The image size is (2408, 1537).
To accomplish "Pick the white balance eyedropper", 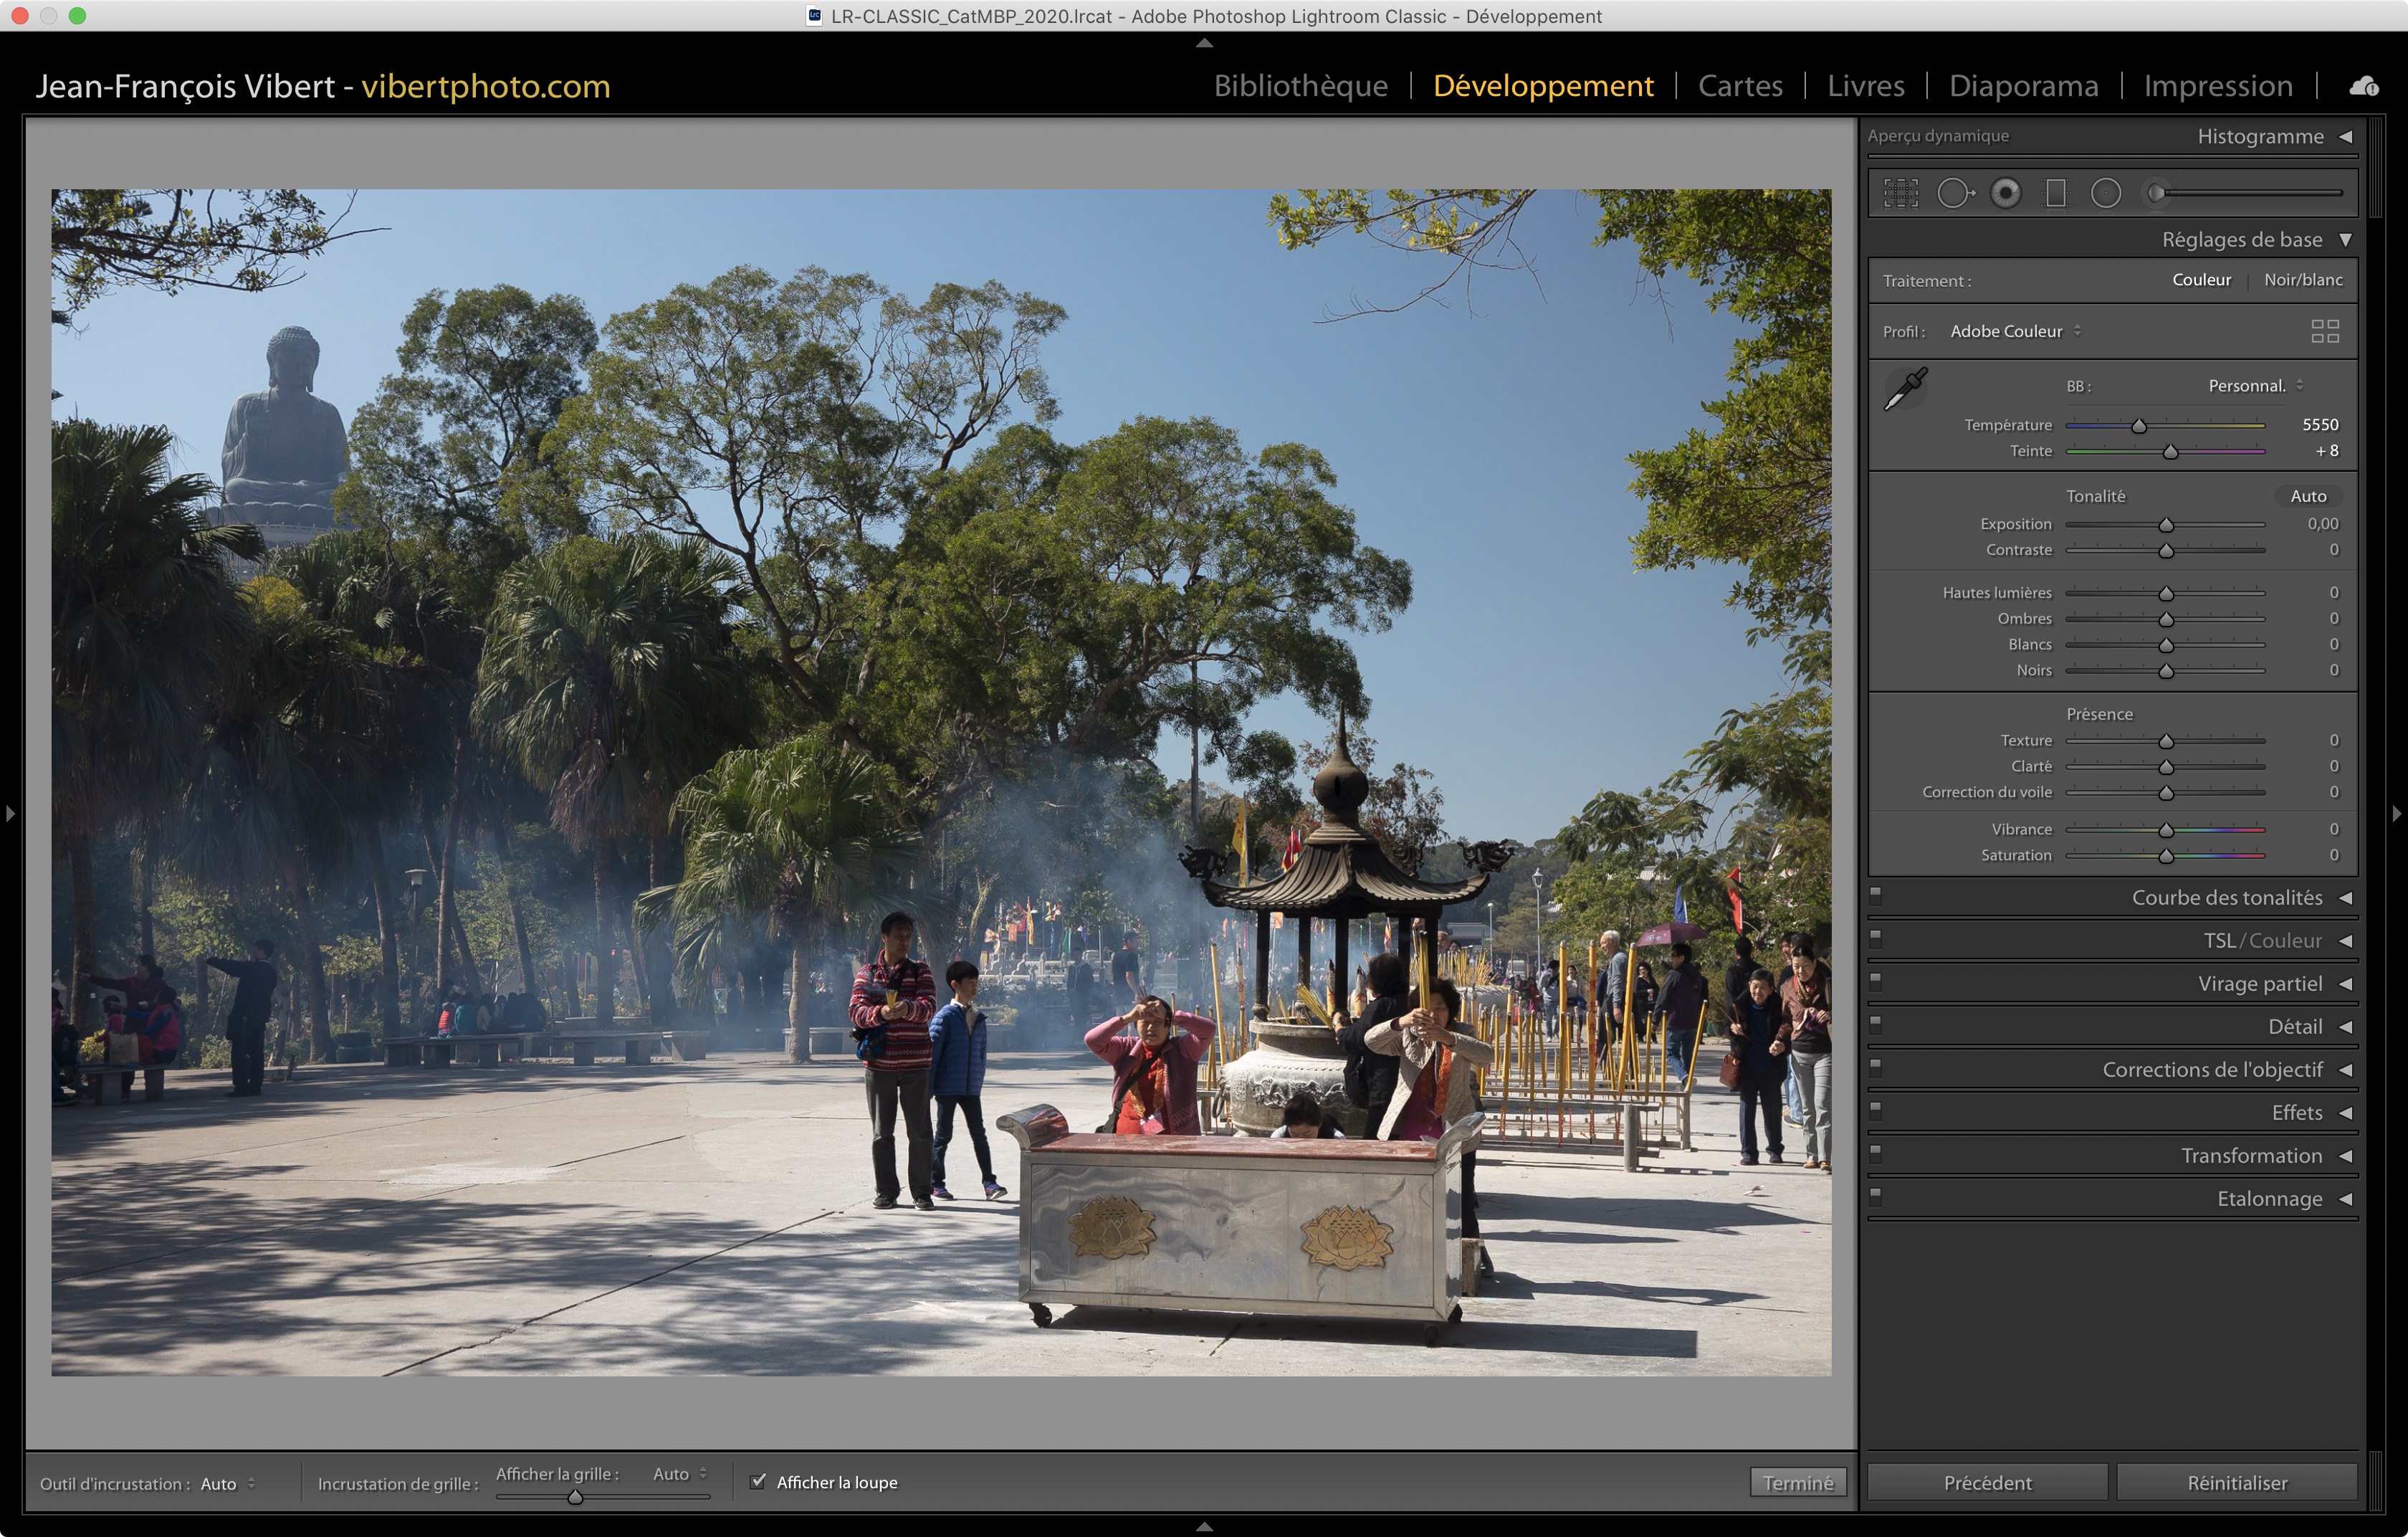I will (x=1905, y=389).
